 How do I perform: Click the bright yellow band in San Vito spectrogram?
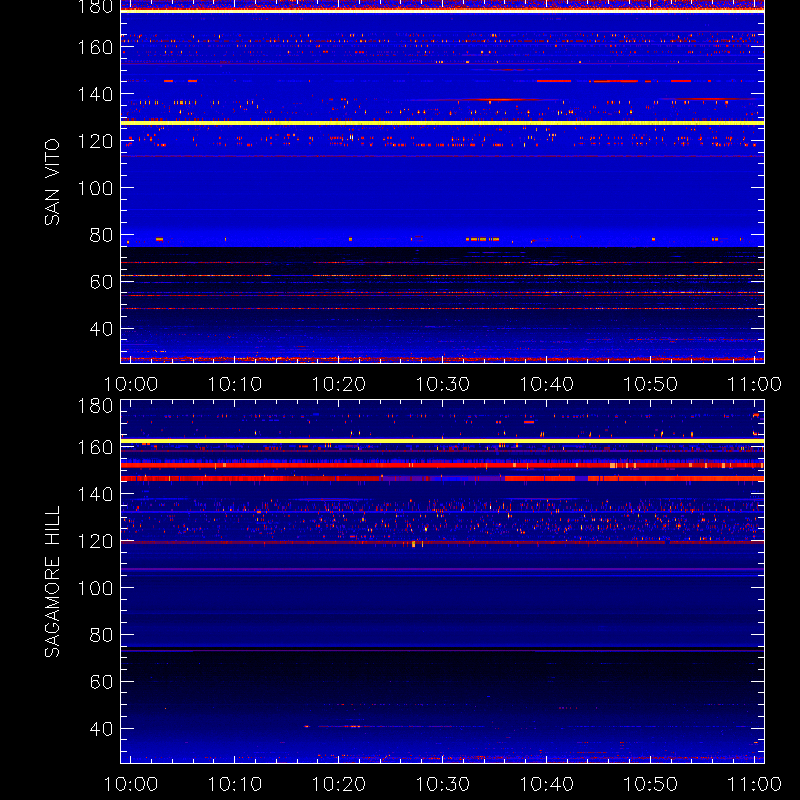pos(442,123)
